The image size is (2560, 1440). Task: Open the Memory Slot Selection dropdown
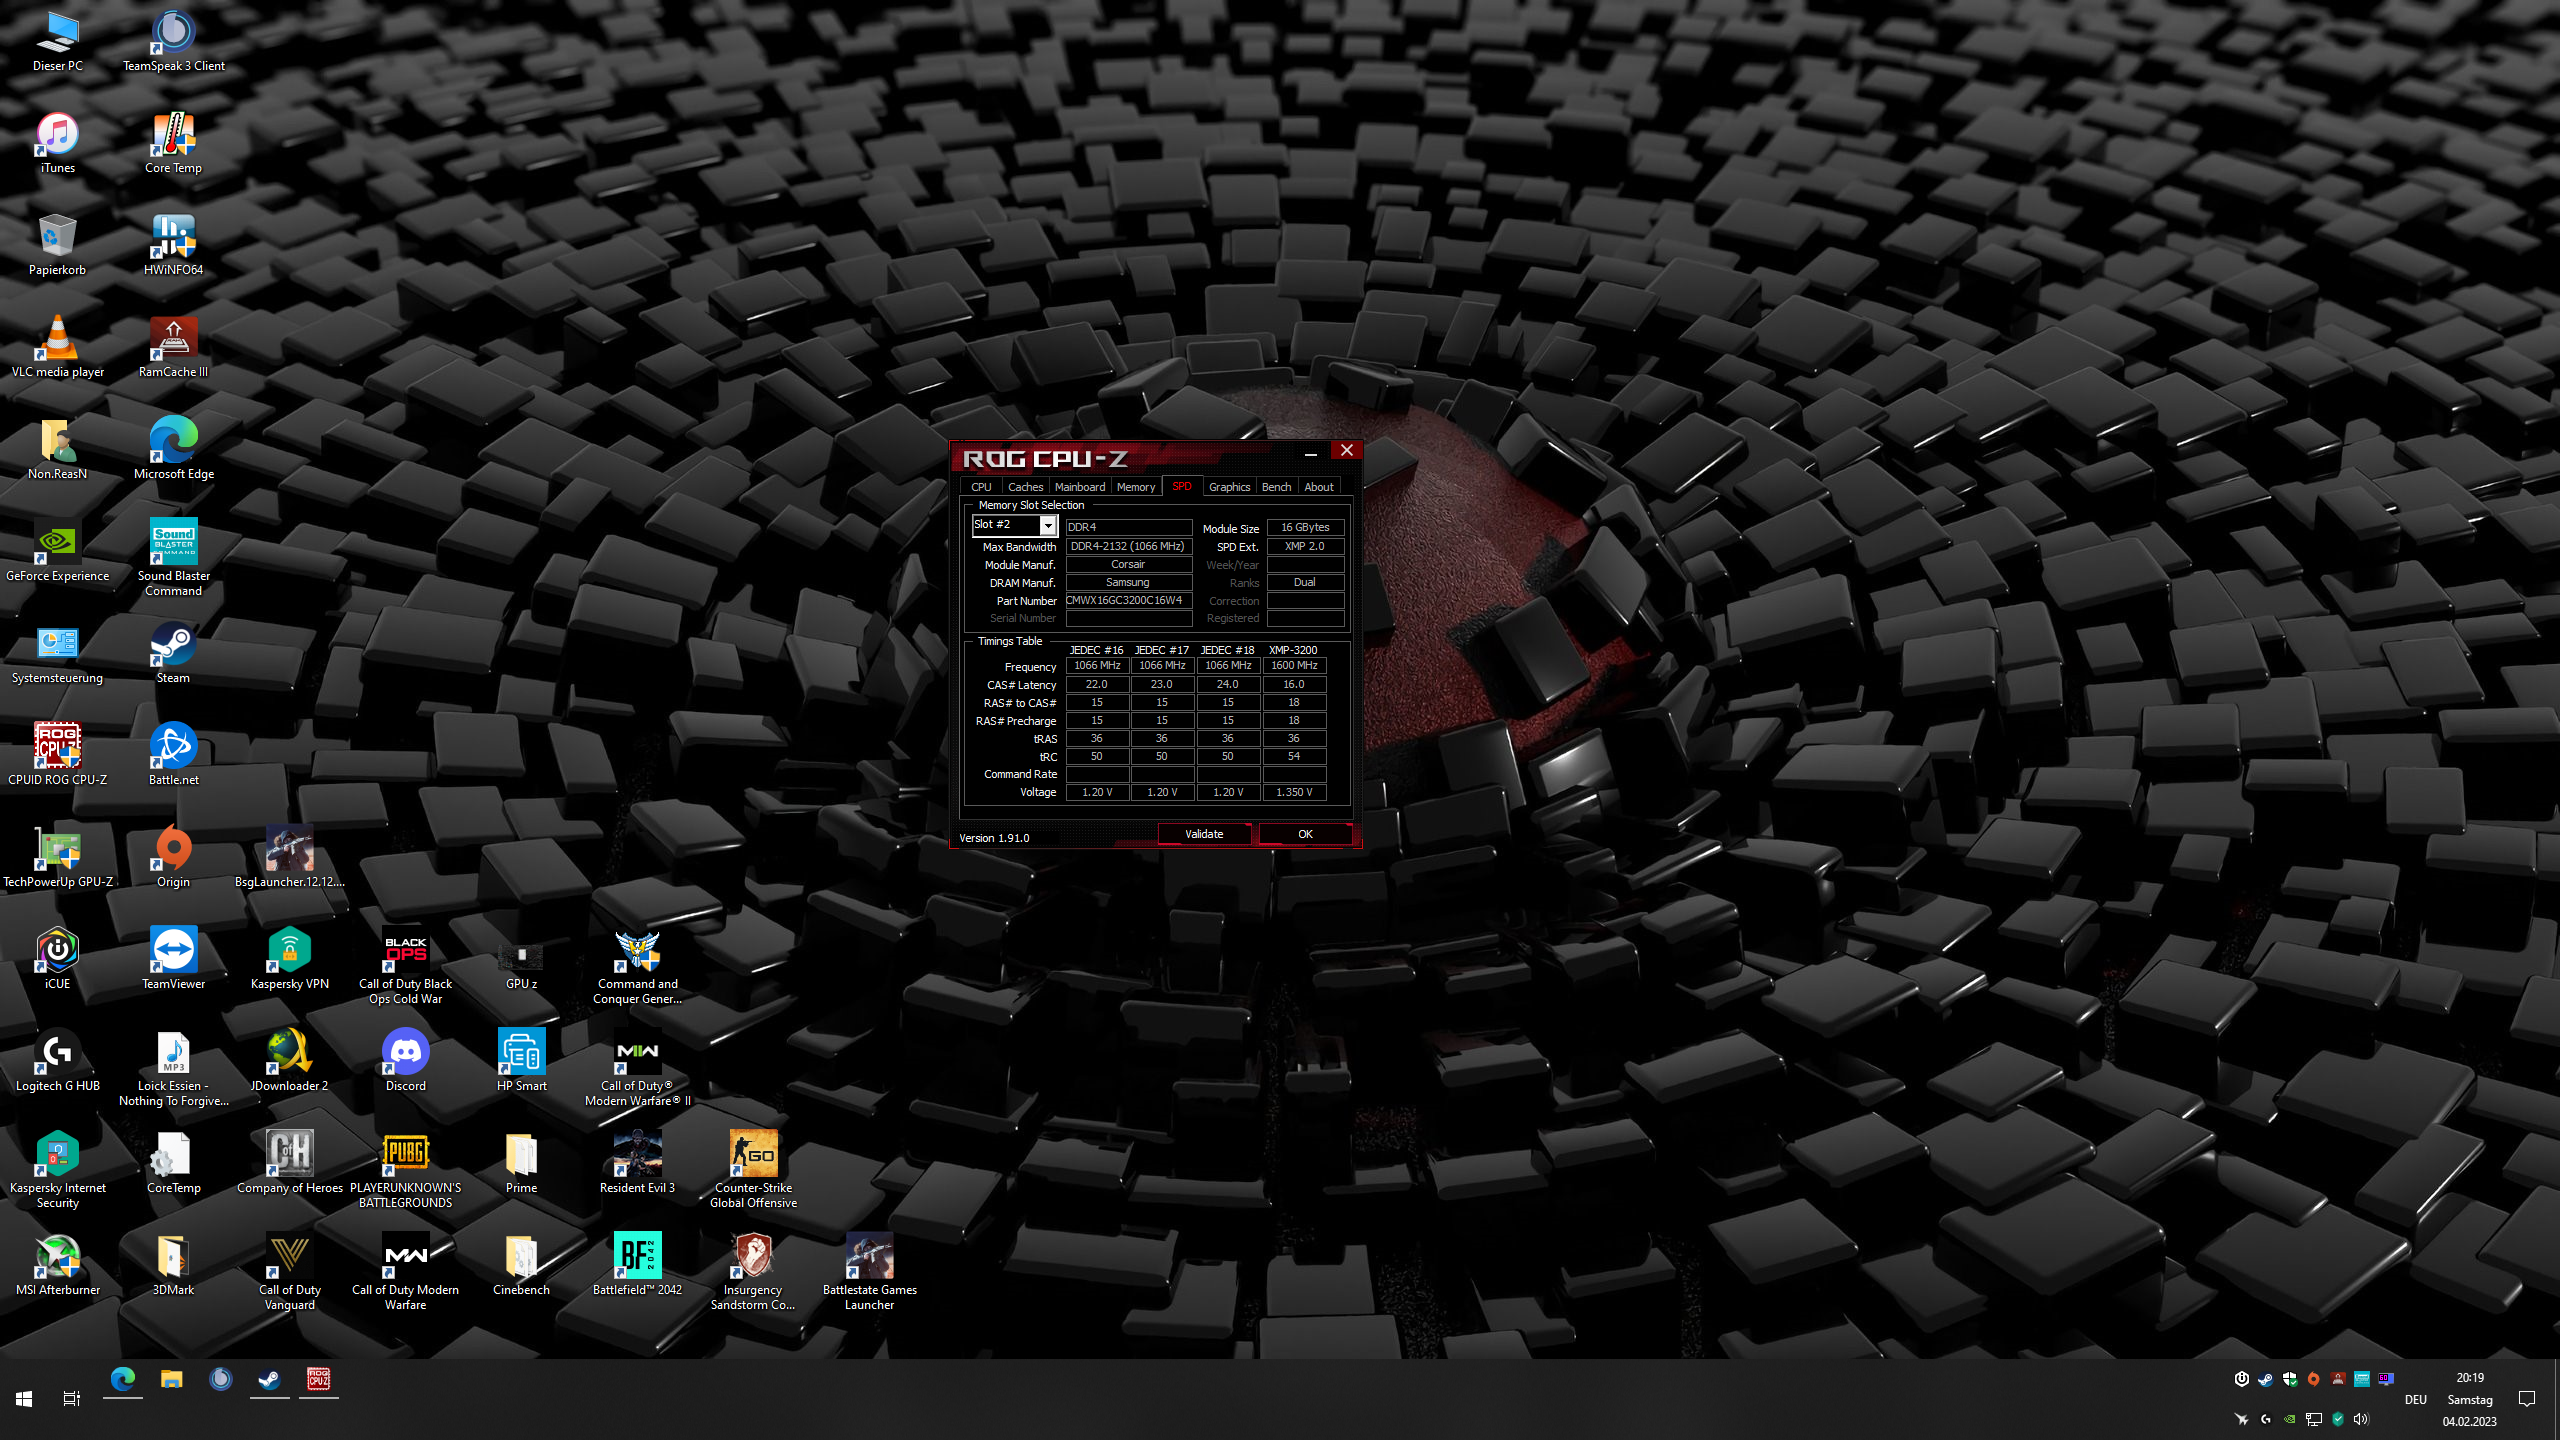click(1047, 525)
